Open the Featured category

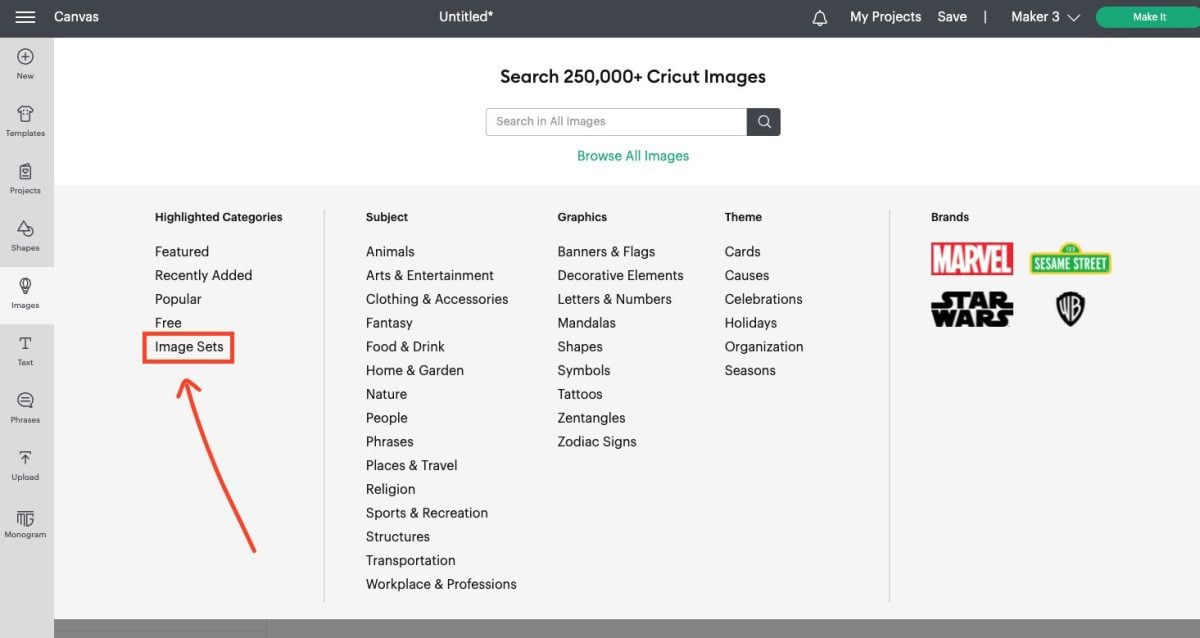tap(182, 252)
